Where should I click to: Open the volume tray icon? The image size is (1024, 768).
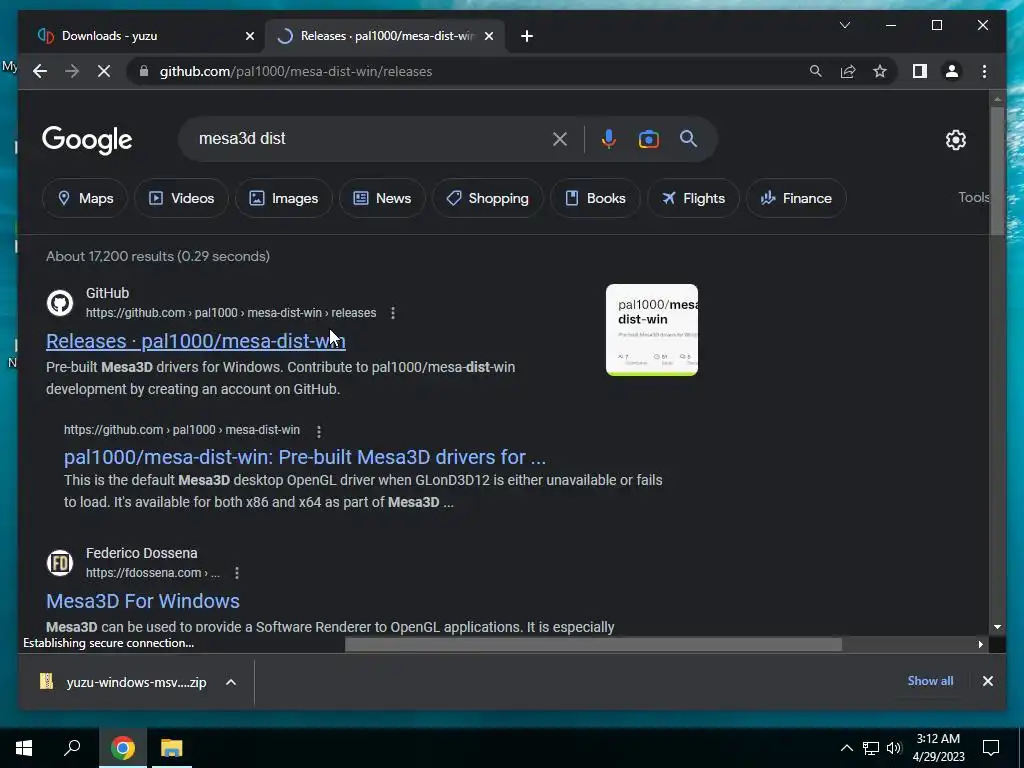pos(894,748)
